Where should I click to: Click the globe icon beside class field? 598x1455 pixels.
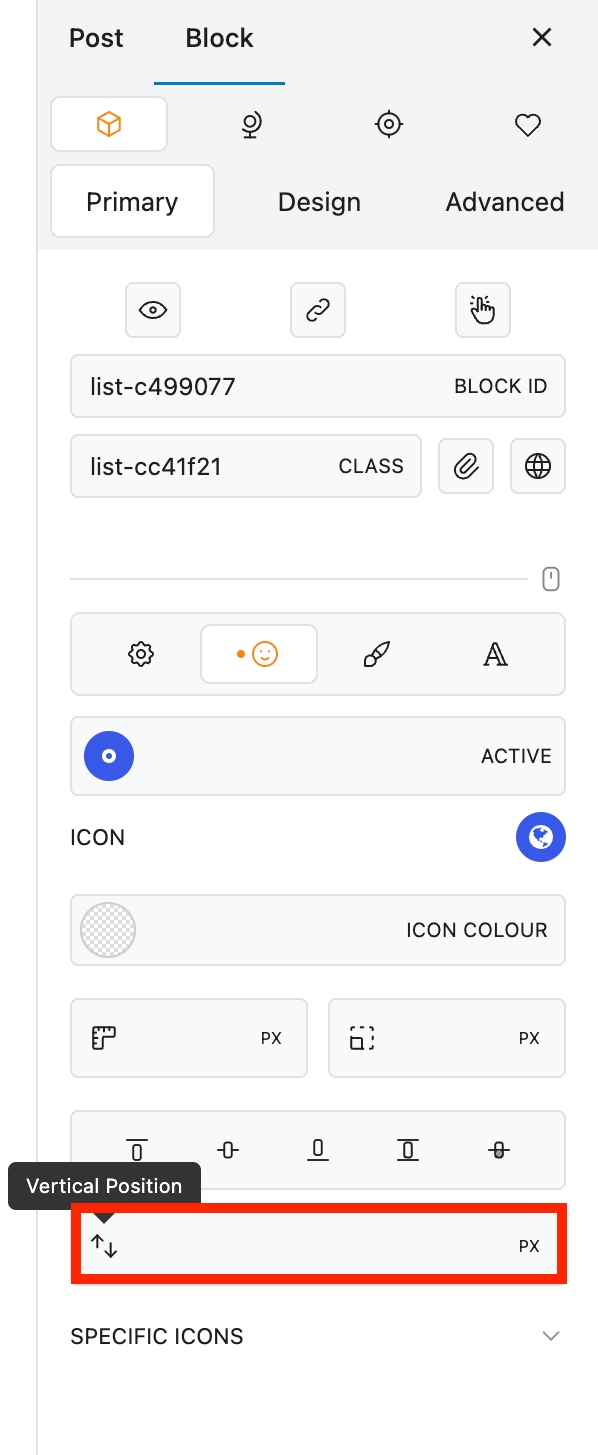pyautogui.click(x=538, y=466)
